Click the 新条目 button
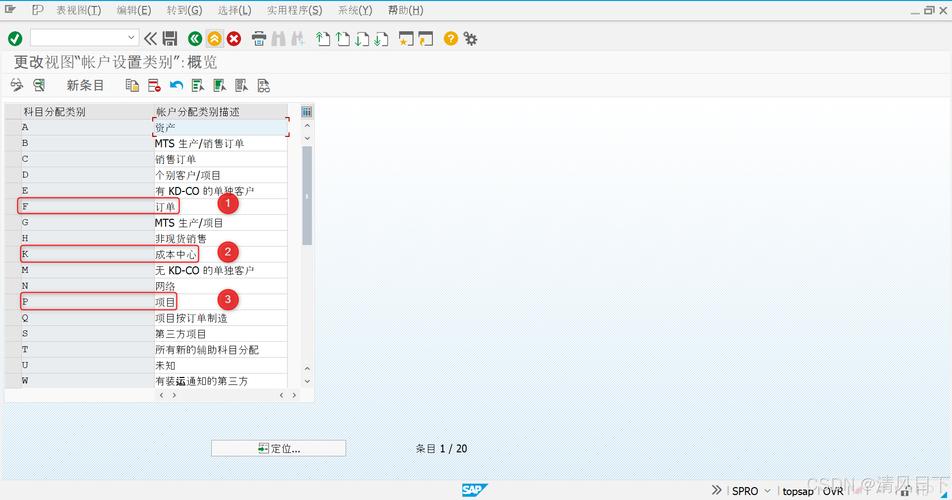Viewport: 952px width, 500px height. 85,86
